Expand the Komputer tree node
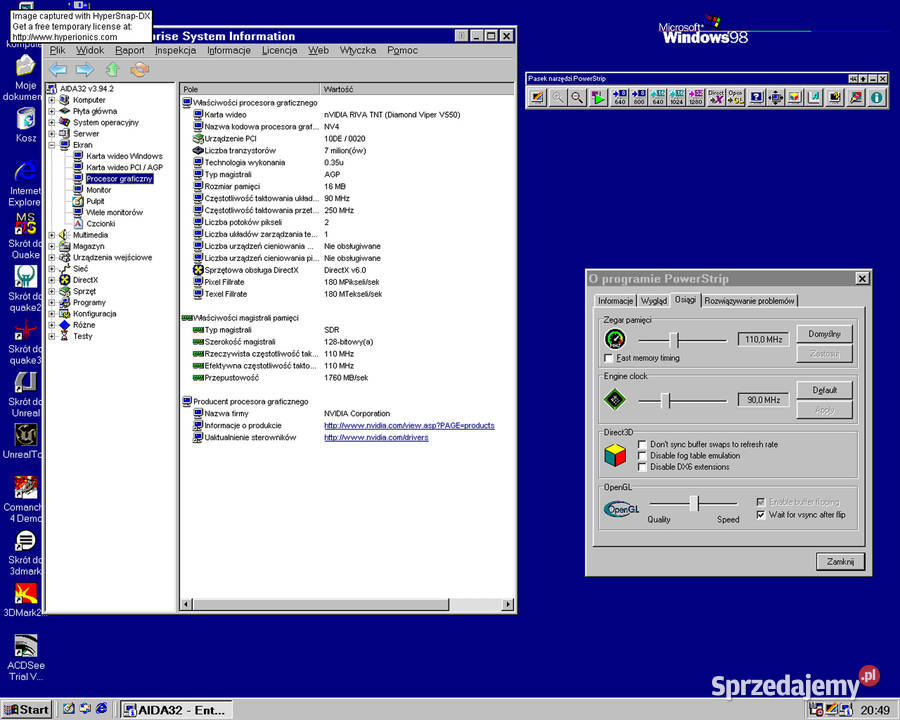Image resolution: width=900 pixels, height=720 pixels. pyautogui.click(x=52, y=100)
